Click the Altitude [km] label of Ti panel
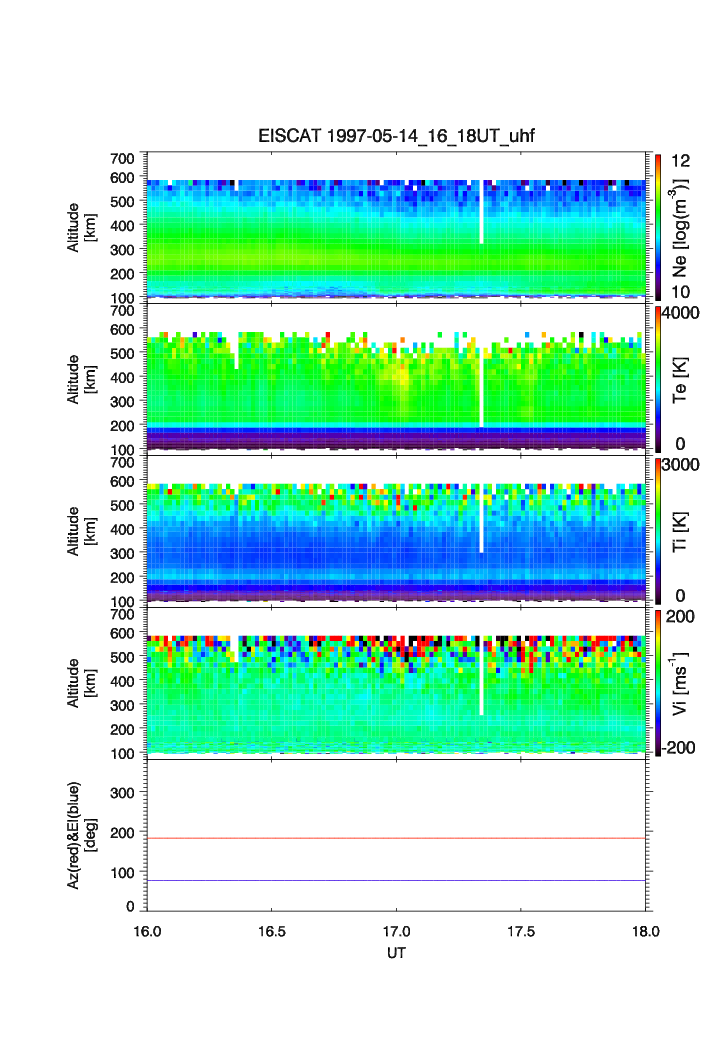Viewport: 708px width, 1063px height. click(82, 532)
